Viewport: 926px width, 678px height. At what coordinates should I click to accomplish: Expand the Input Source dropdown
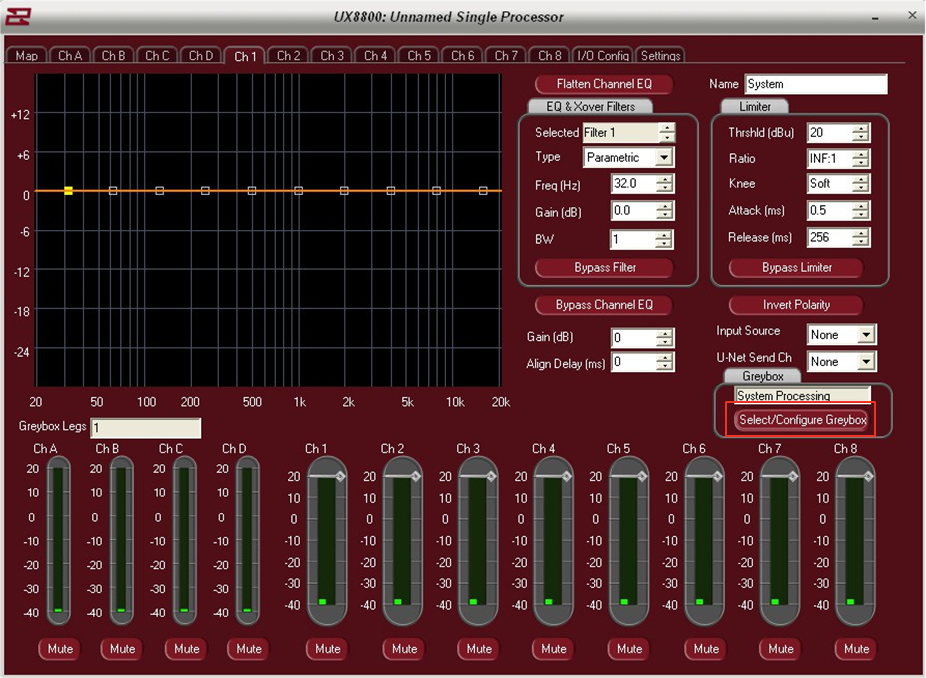point(866,335)
